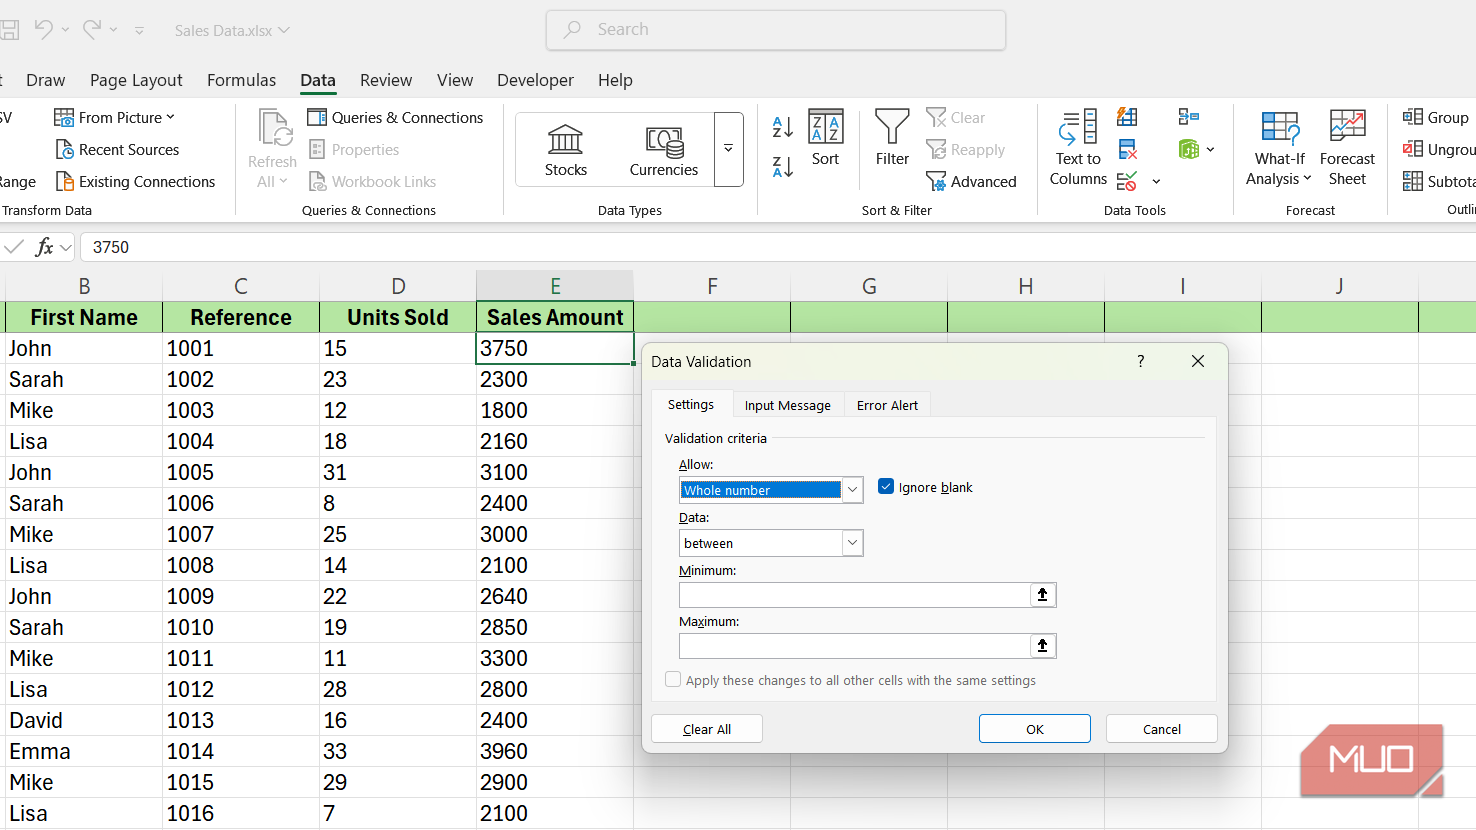The width and height of the screenshot is (1476, 830).
Task: Click the Flash Fill icon
Action: pos(1127,117)
